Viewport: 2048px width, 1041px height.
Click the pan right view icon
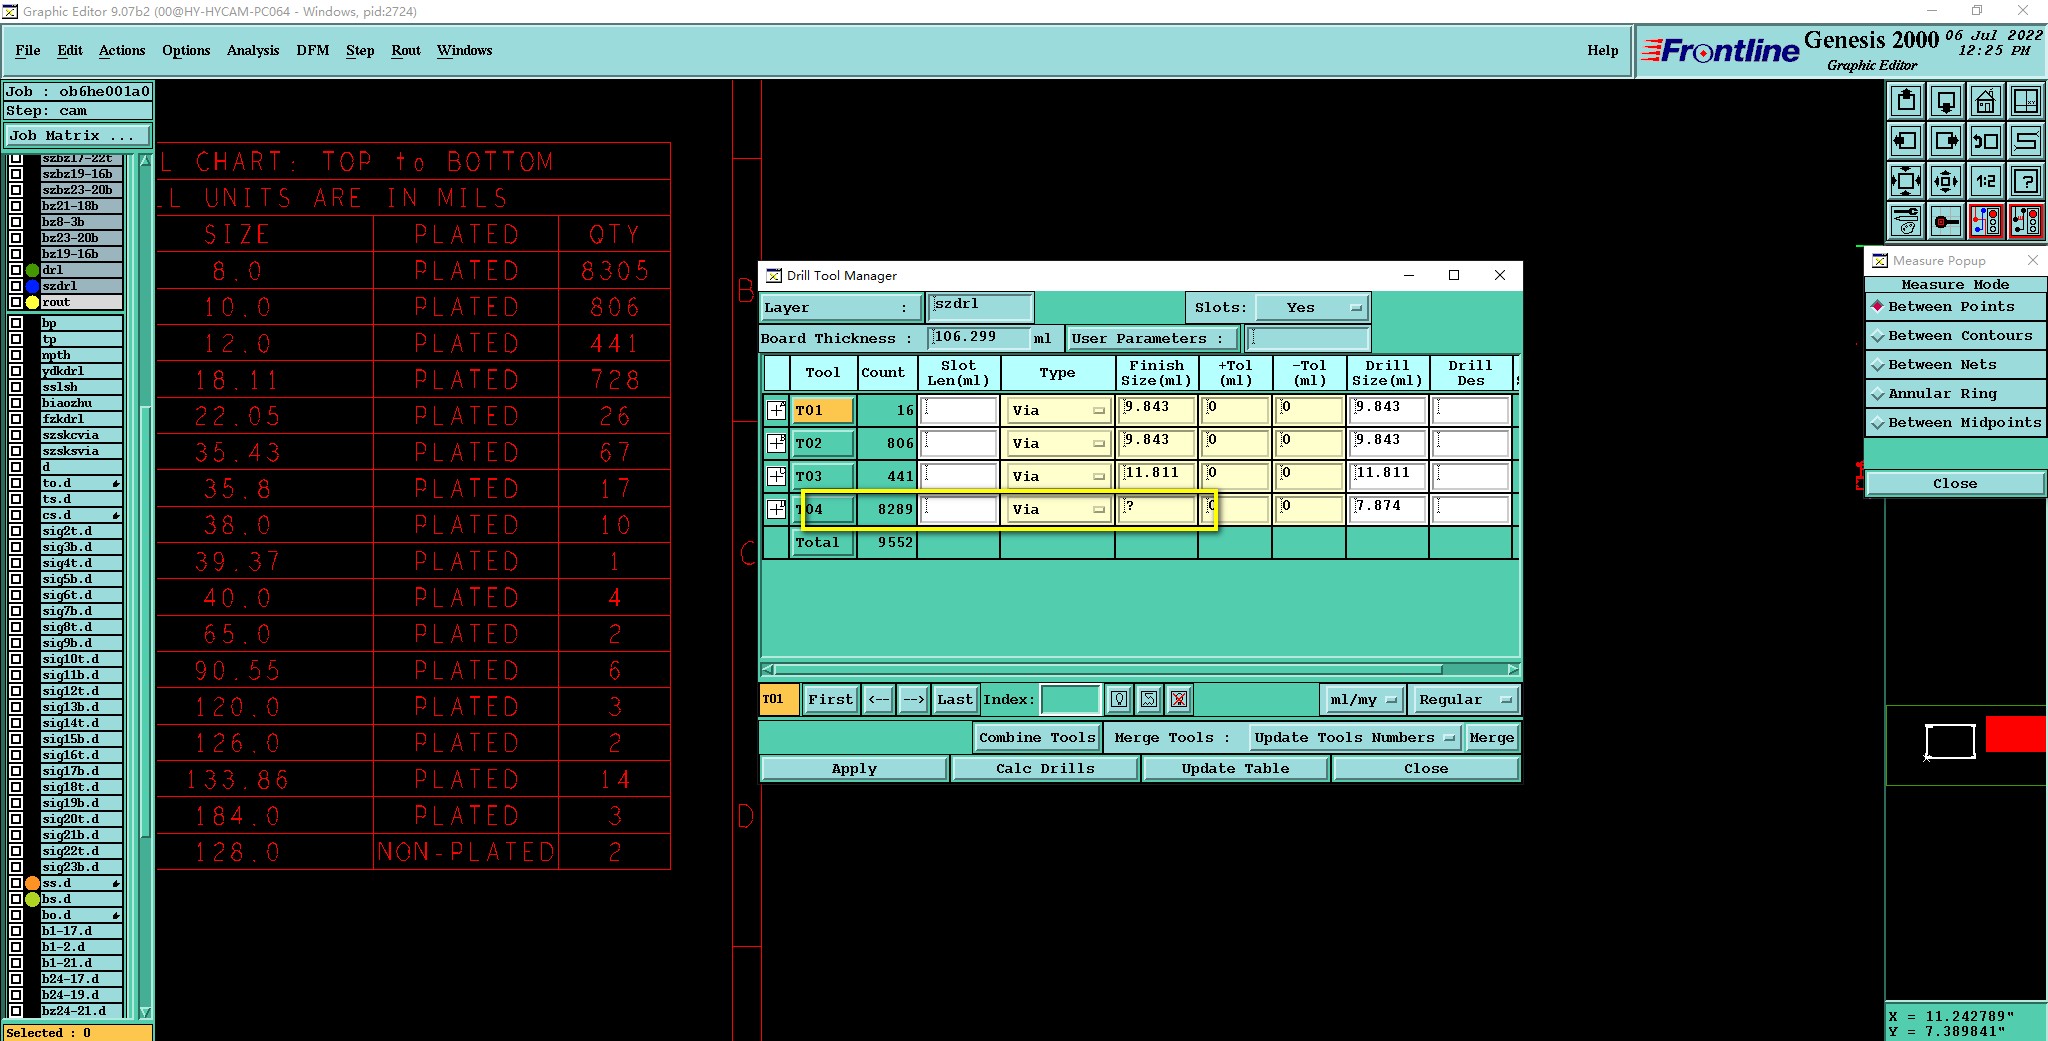1946,141
